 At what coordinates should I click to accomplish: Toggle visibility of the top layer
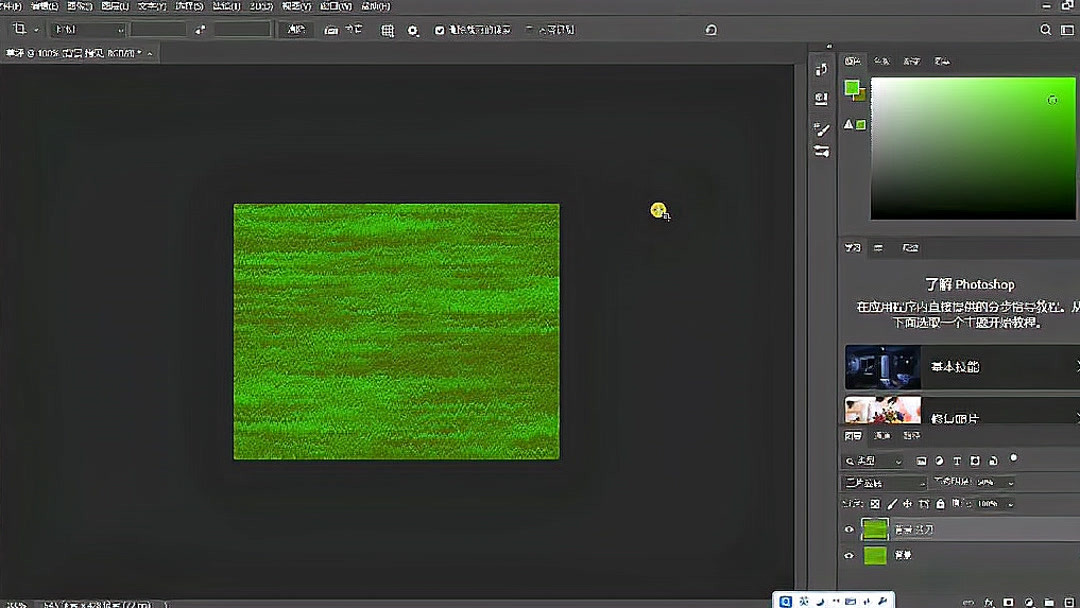(848, 528)
